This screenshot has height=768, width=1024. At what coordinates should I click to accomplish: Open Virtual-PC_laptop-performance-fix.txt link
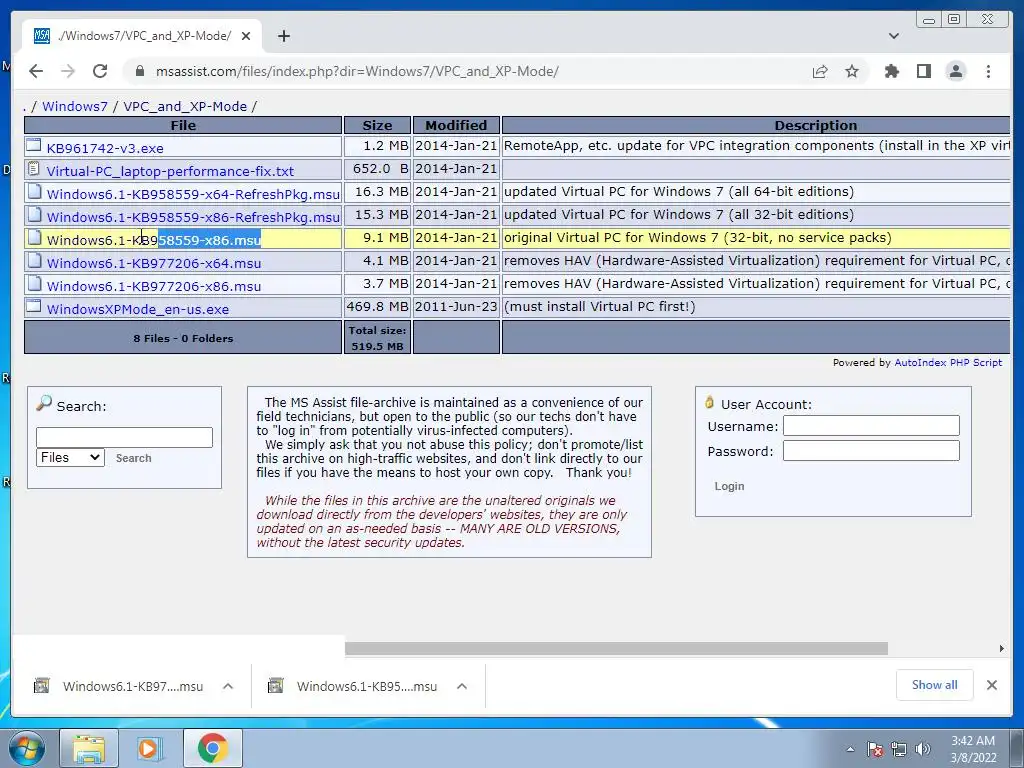[x=170, y=171]
